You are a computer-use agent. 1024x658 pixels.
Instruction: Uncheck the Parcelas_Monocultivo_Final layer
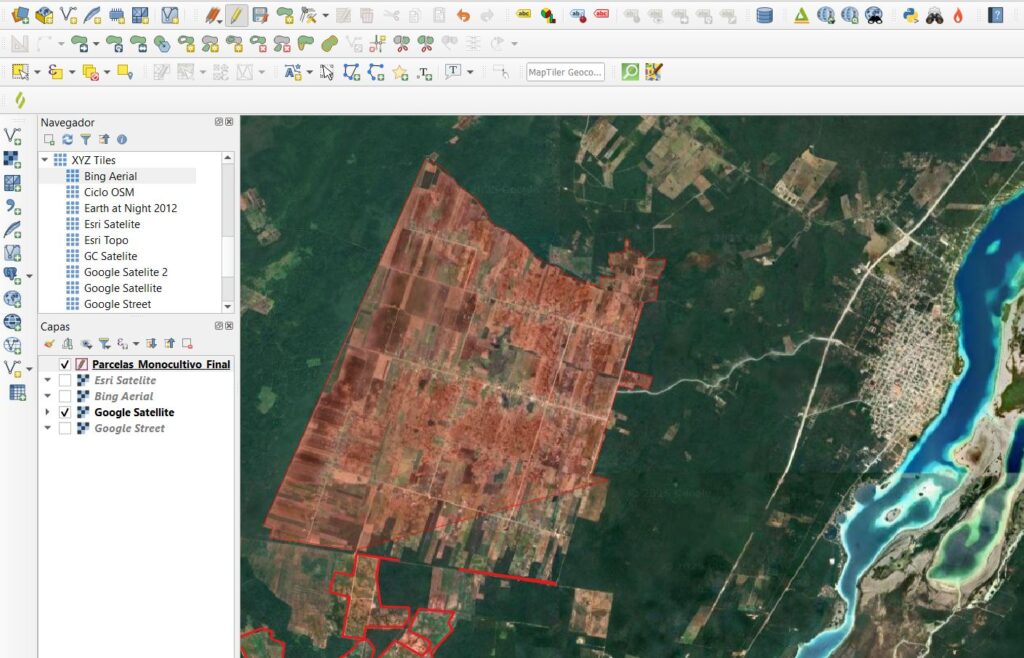tap(65, 365)
